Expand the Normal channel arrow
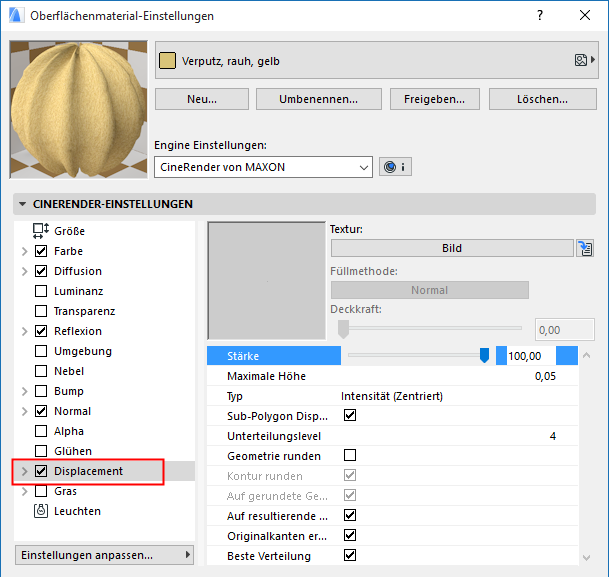The height and width of the screenshot is (577, 609). [24, 411]
